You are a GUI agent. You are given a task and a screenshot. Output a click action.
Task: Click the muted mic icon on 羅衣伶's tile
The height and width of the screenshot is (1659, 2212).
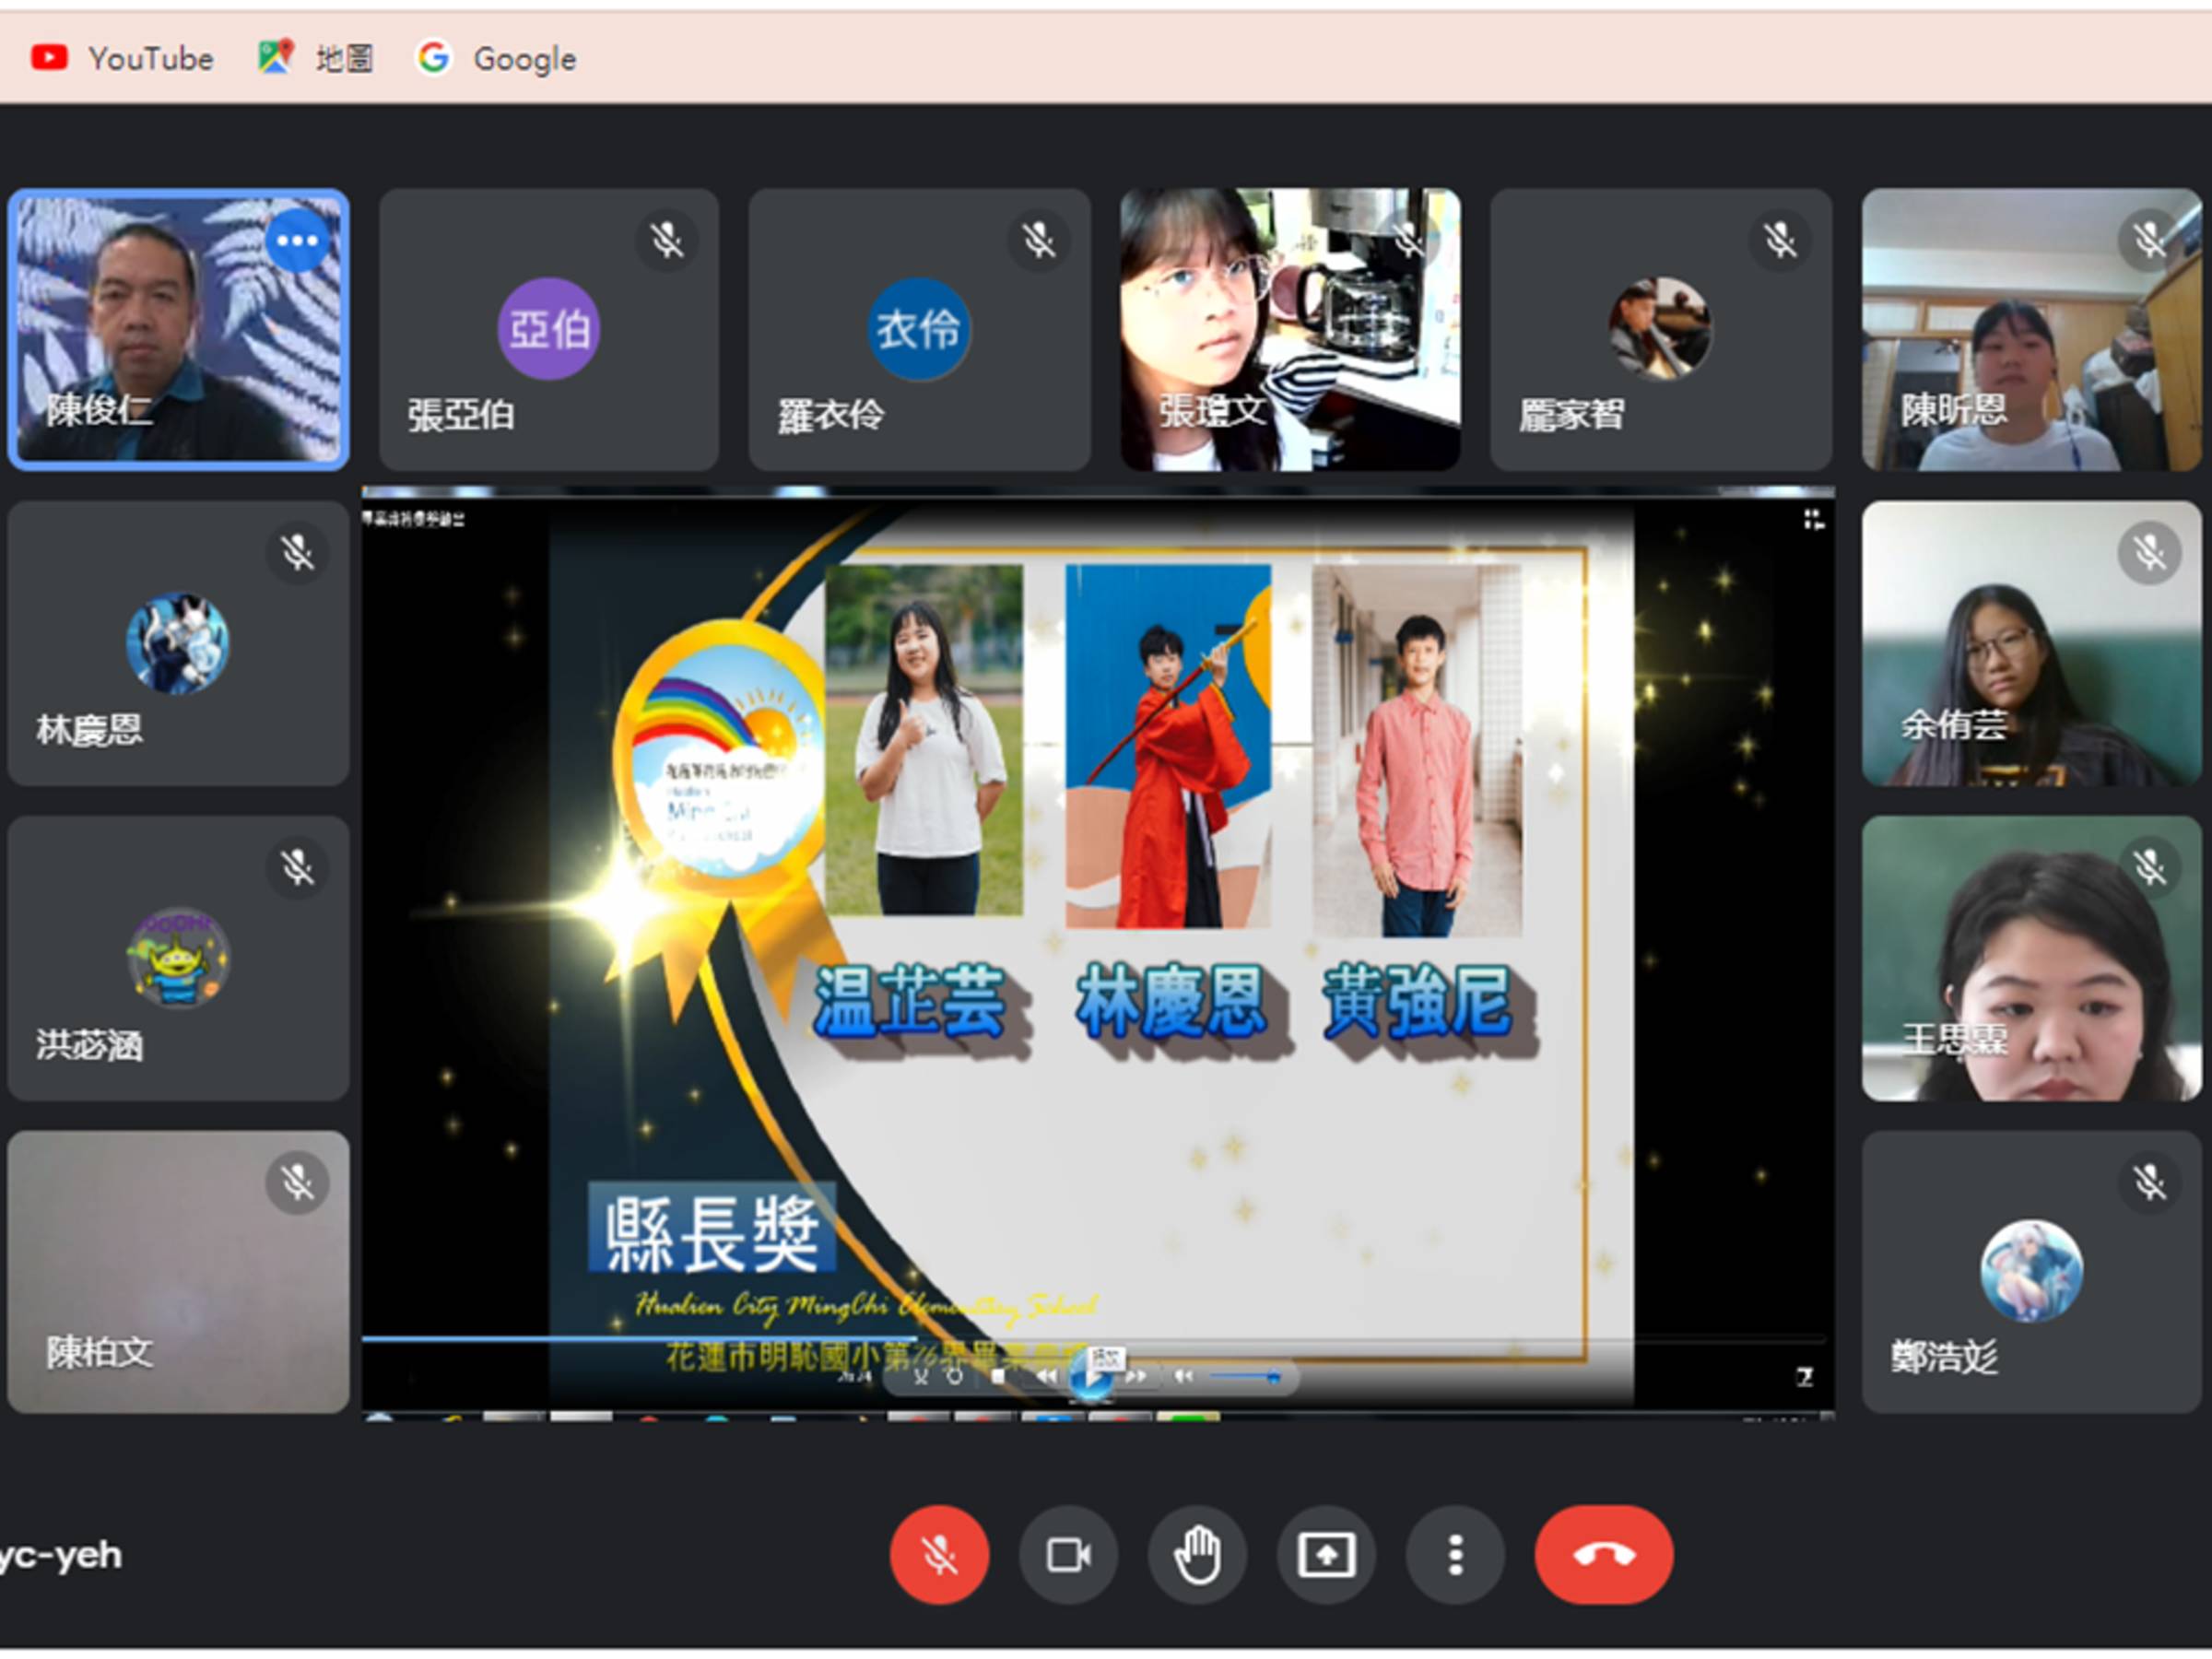pos(1038,241)
